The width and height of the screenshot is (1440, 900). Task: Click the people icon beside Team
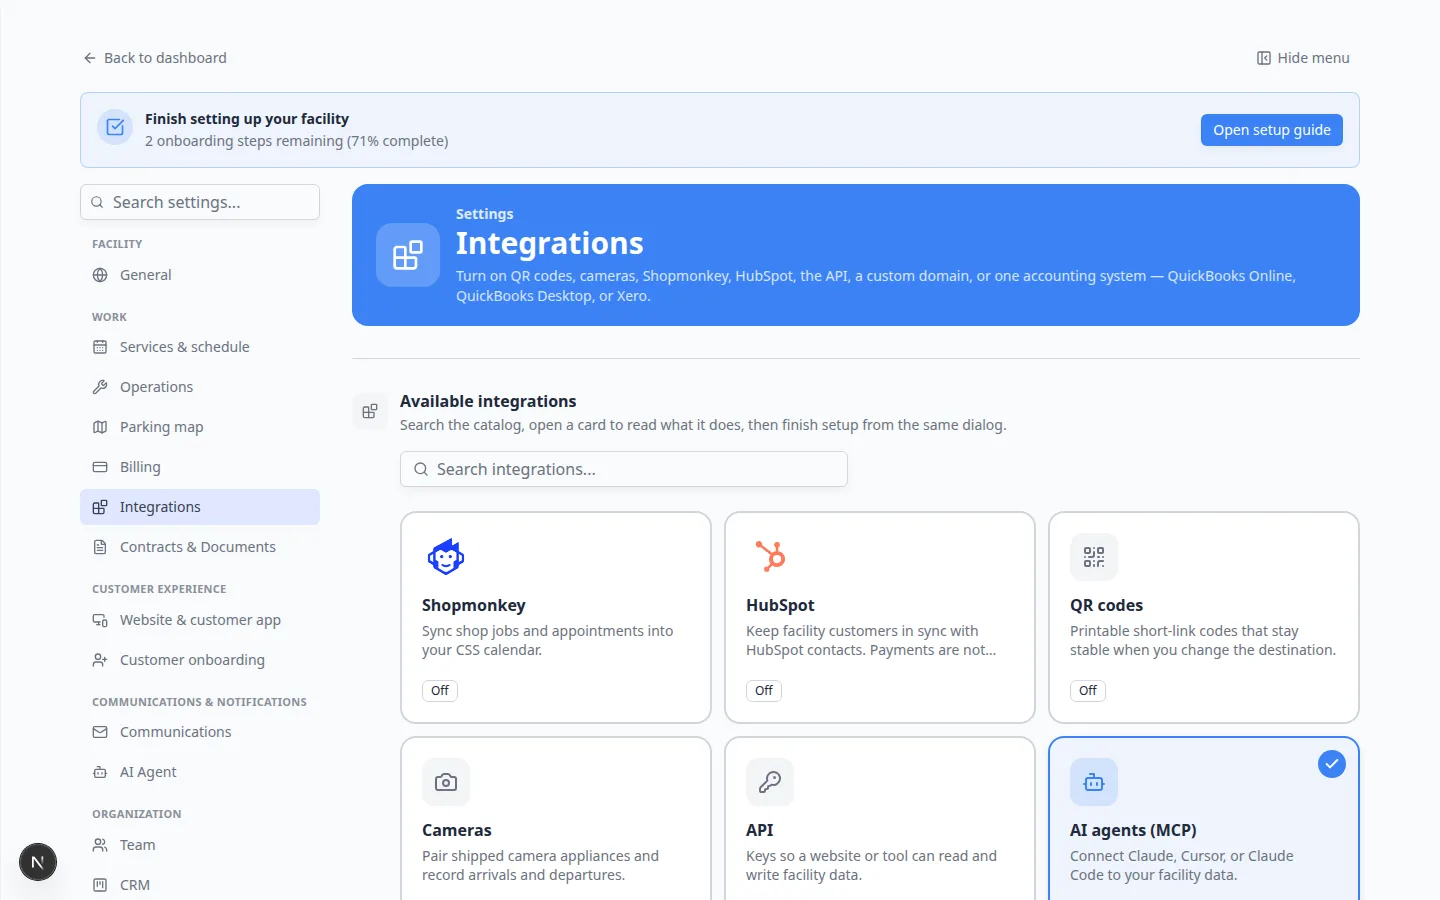(100, 845)
